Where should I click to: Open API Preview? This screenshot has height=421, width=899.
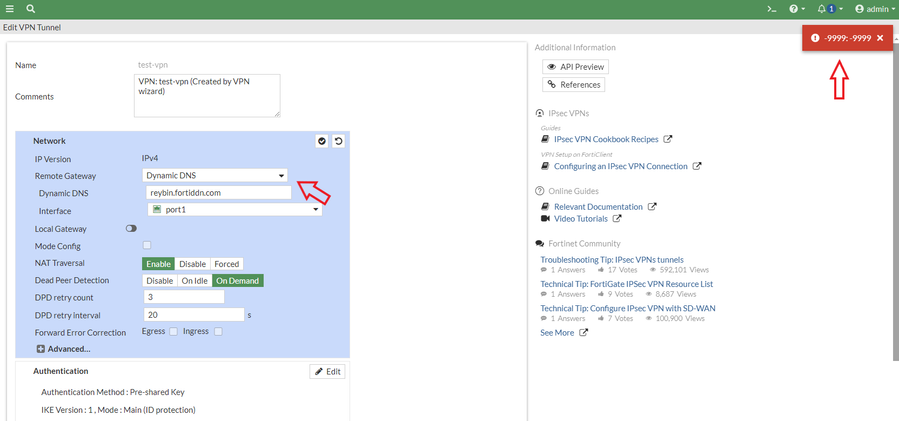[576, 67]
